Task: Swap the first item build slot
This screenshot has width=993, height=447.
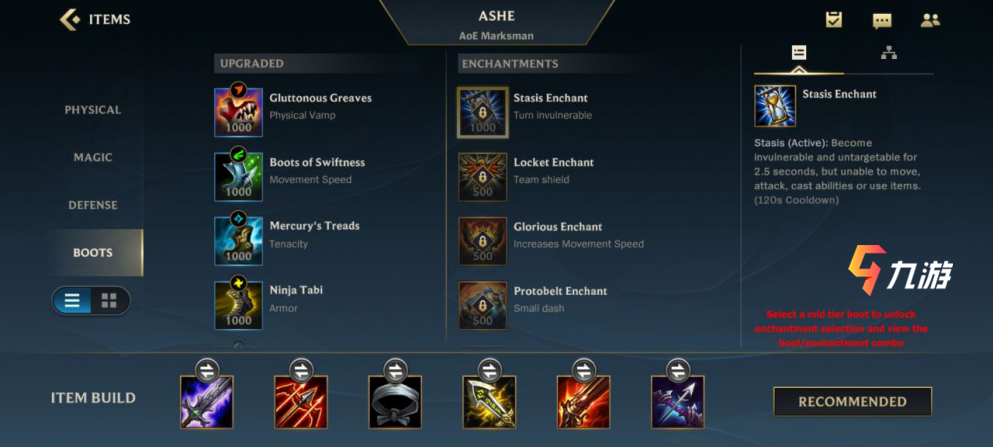Action: [x=206, y=368]
